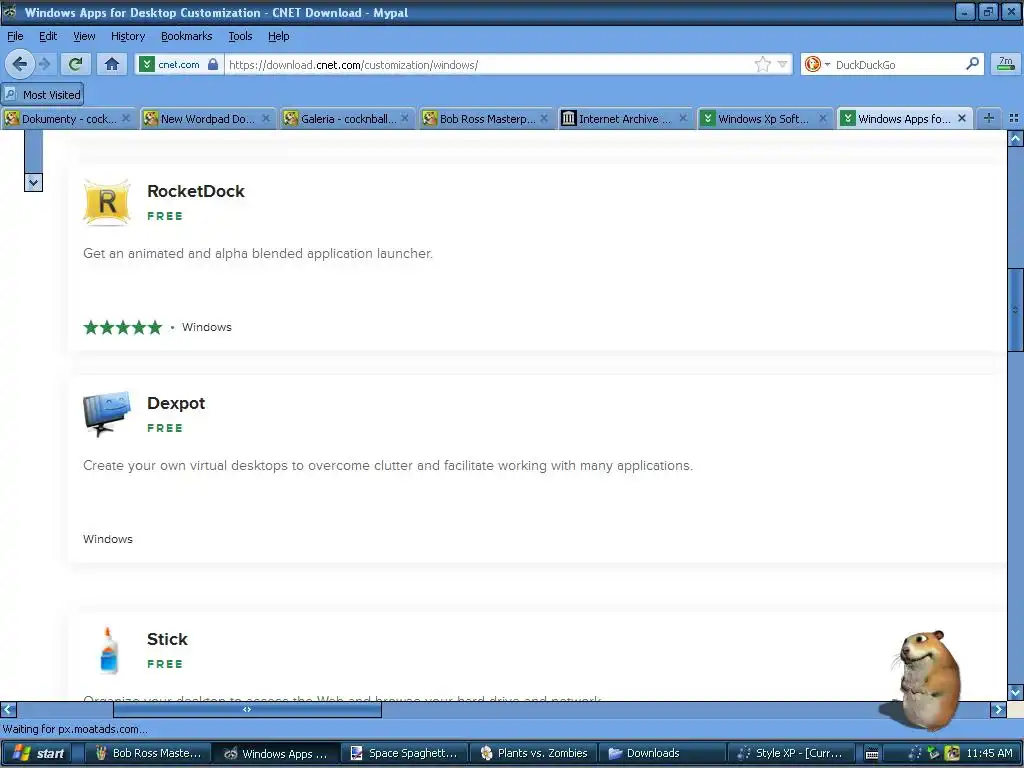The width and height of the screenshot is (1024, 768).
Task: Click the vertical scrollbar up arrow
Action: tap(1015, 138)
